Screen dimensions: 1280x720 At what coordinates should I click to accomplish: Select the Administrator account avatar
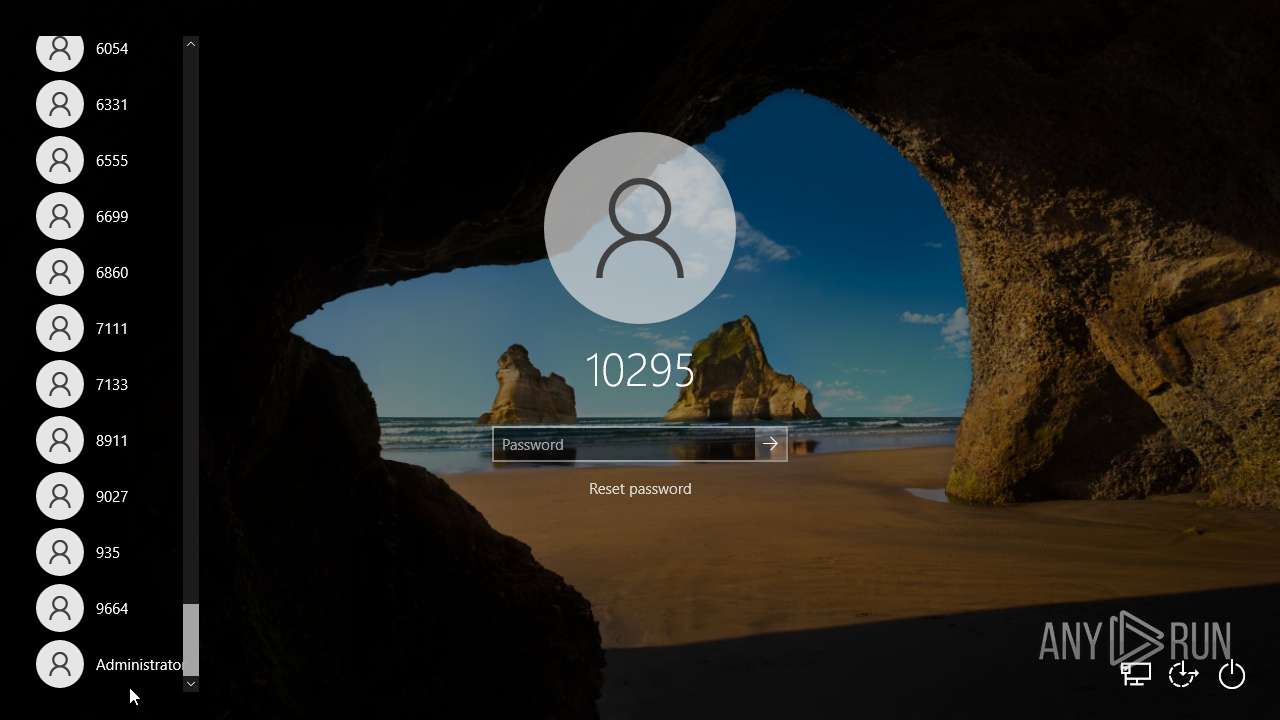click(60, 664)
